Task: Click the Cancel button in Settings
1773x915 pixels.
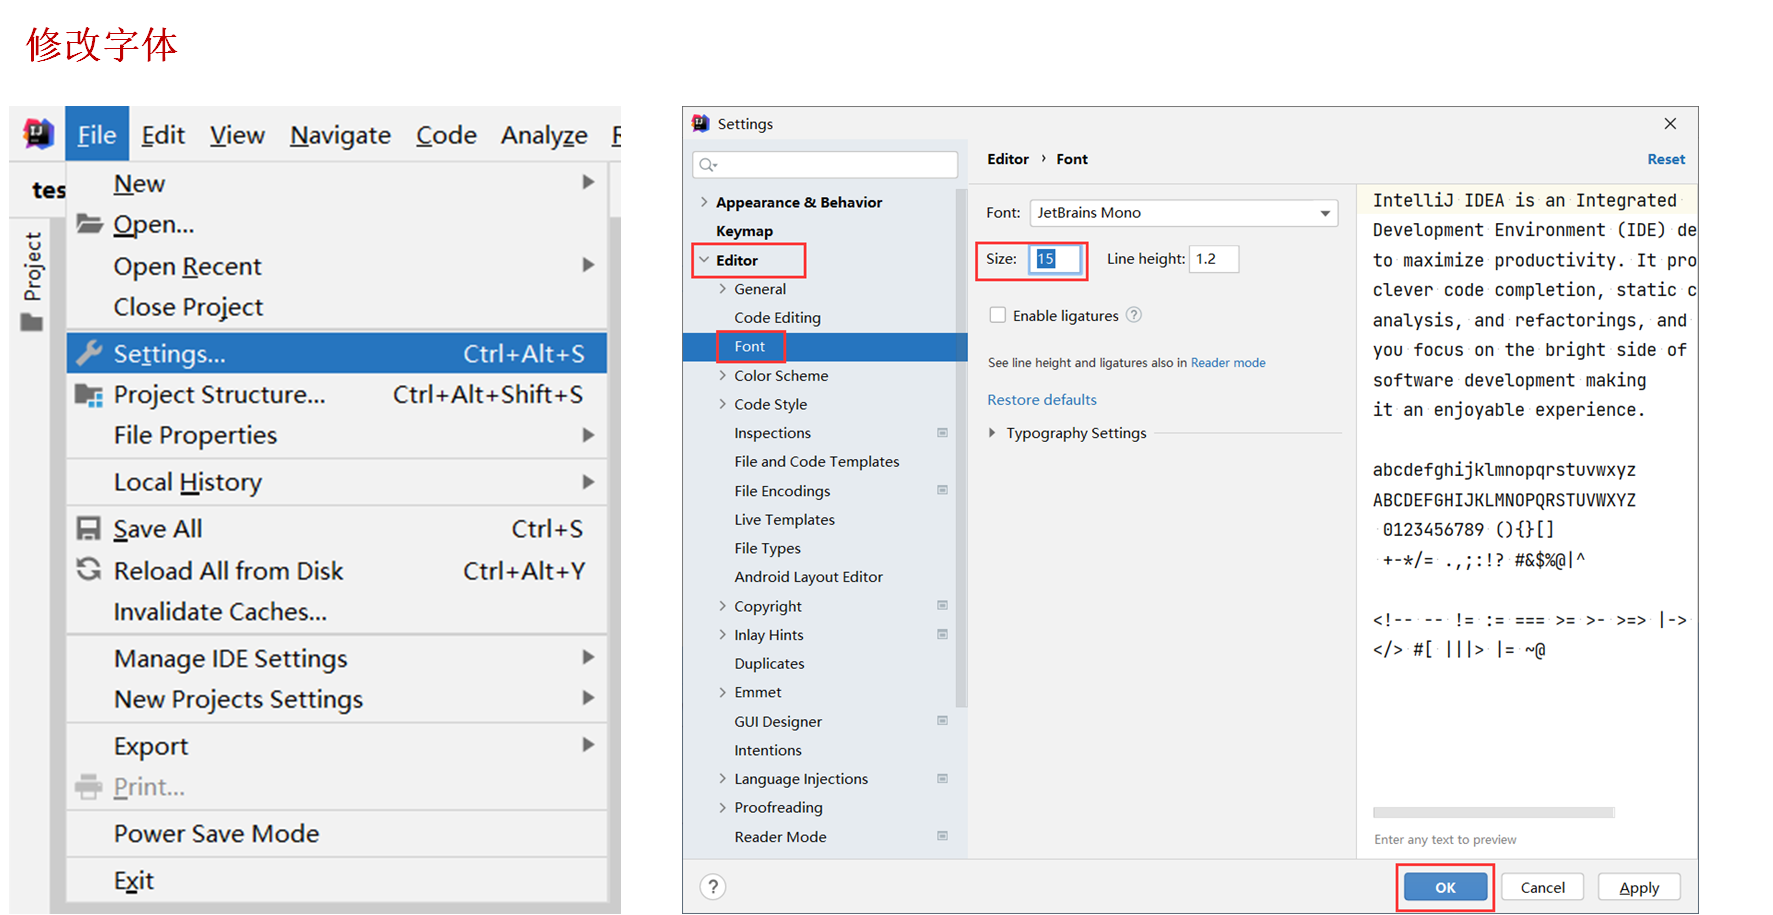Action: coord(1542,887)
